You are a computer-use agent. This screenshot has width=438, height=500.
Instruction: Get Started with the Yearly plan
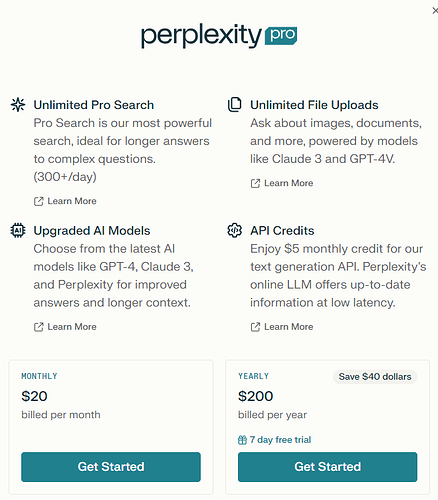tap(327, 467)
